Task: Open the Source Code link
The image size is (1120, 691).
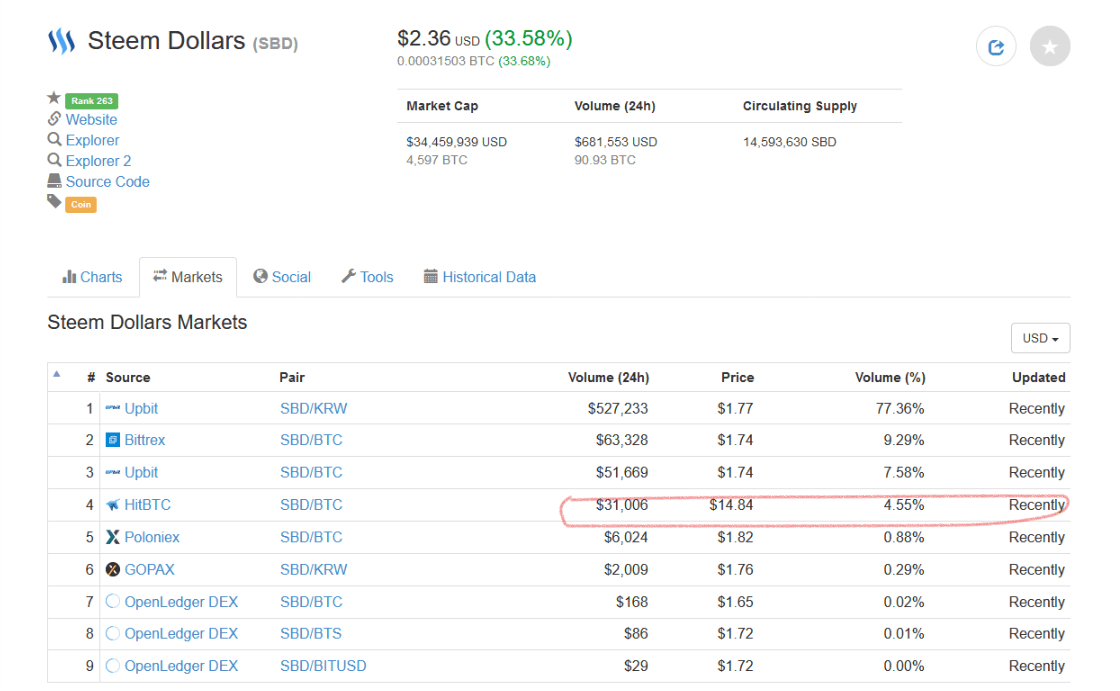Action: coord(108,182)
